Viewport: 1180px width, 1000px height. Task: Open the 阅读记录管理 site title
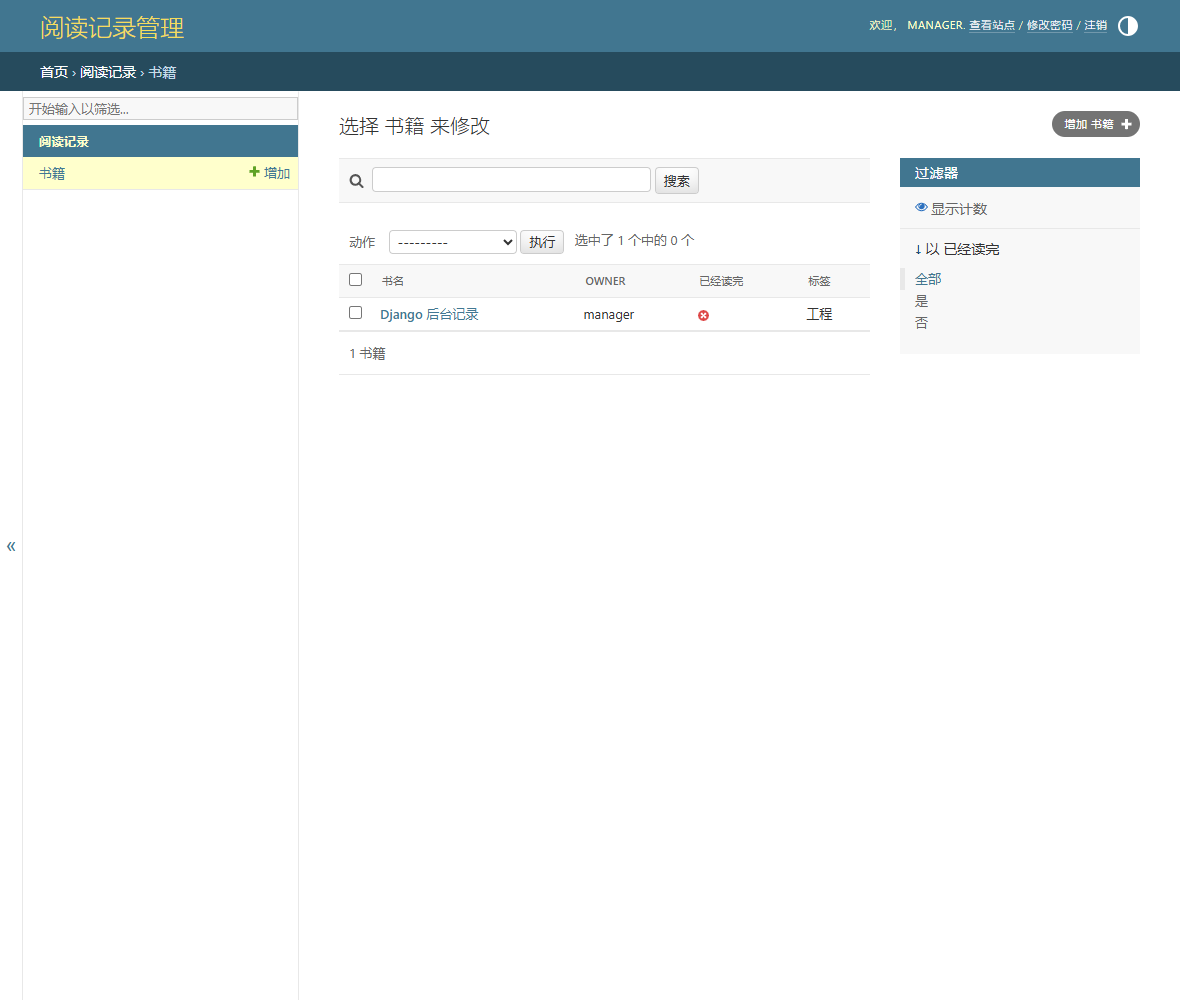tap(112, 28)
